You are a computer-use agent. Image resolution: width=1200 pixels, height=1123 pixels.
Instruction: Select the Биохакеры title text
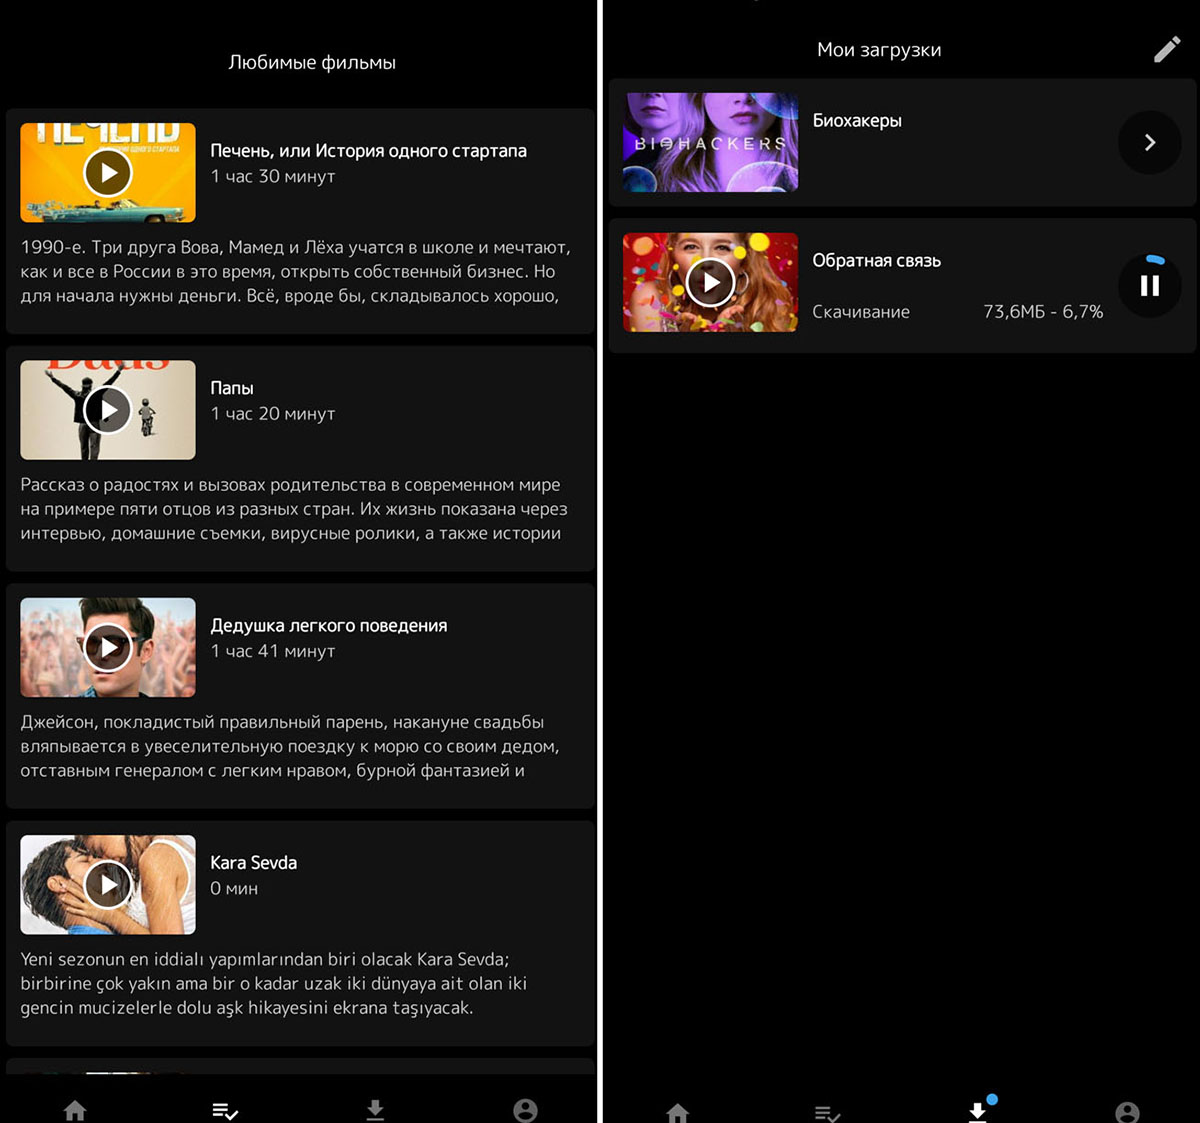click(857, 120)
